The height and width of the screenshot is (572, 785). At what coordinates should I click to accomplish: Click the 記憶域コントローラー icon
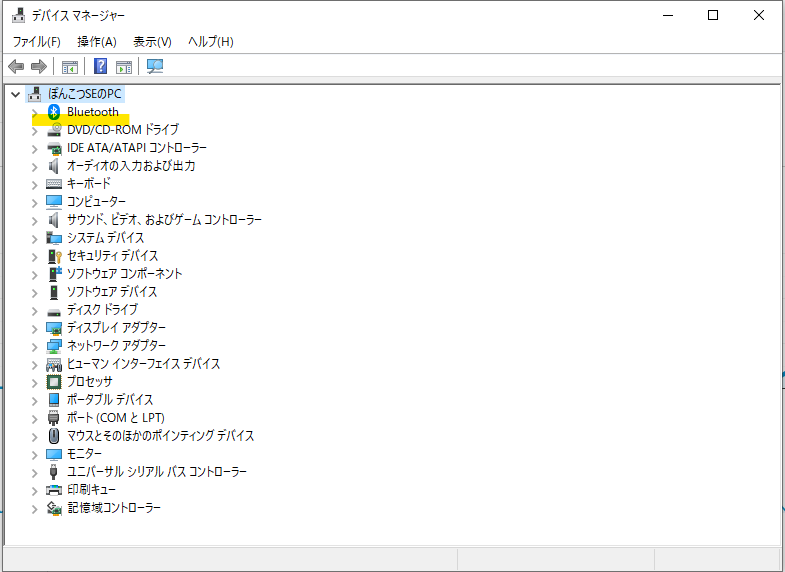[54, 508]
